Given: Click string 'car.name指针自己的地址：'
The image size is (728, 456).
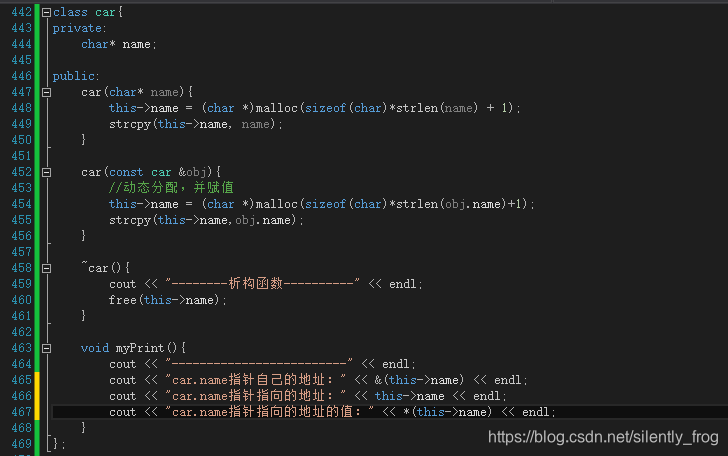Looking at the screenshot, I should 256,380.
